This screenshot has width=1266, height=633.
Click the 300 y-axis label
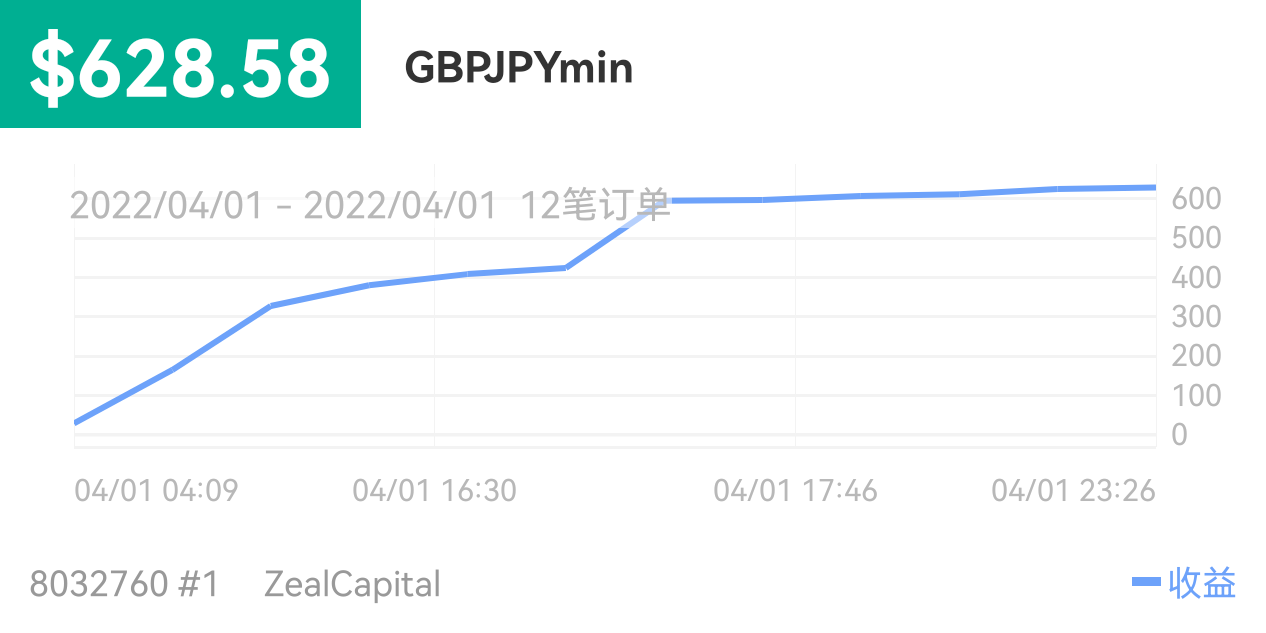1196,317
